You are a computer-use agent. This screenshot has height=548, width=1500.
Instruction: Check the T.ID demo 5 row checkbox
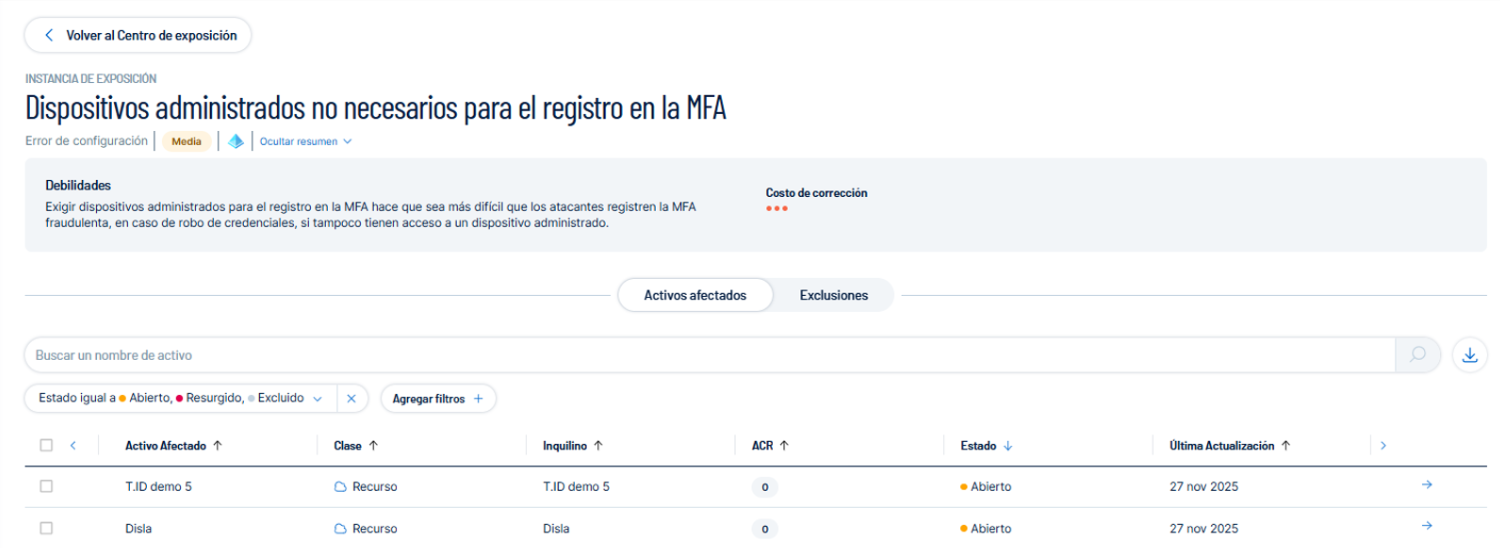tap(46, 486)
